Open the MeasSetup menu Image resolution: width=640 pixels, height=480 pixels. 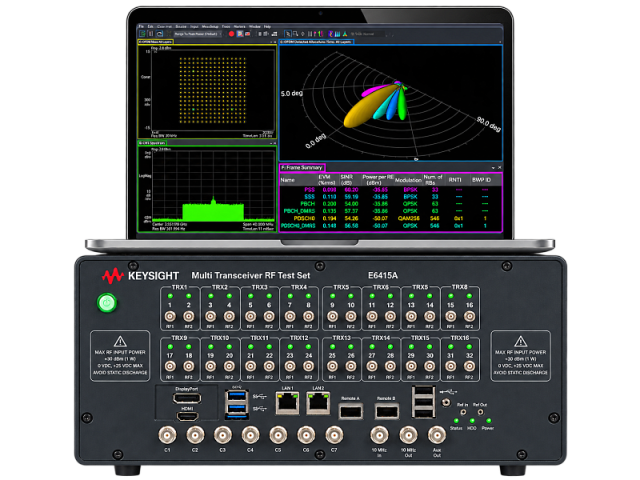click(x=210, y=26)
